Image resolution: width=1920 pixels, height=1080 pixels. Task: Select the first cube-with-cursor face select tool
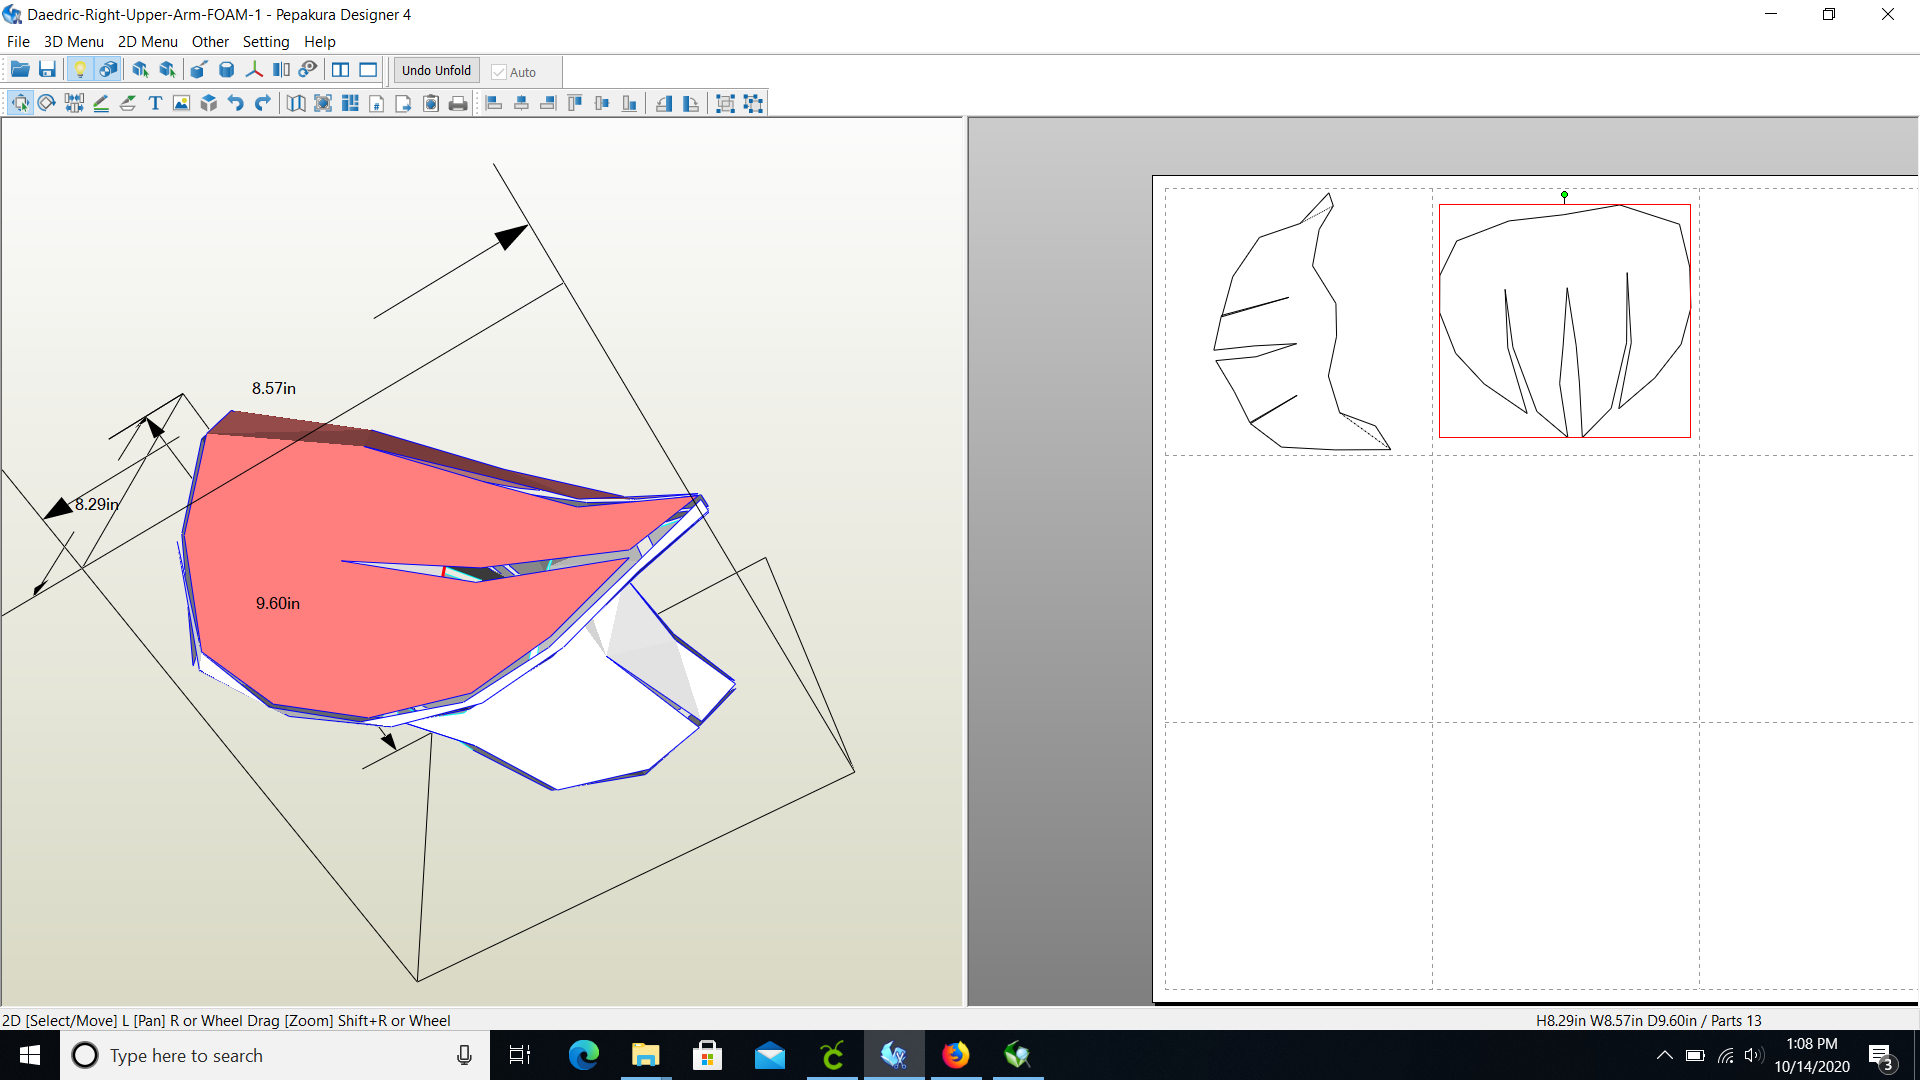(140, 70)
